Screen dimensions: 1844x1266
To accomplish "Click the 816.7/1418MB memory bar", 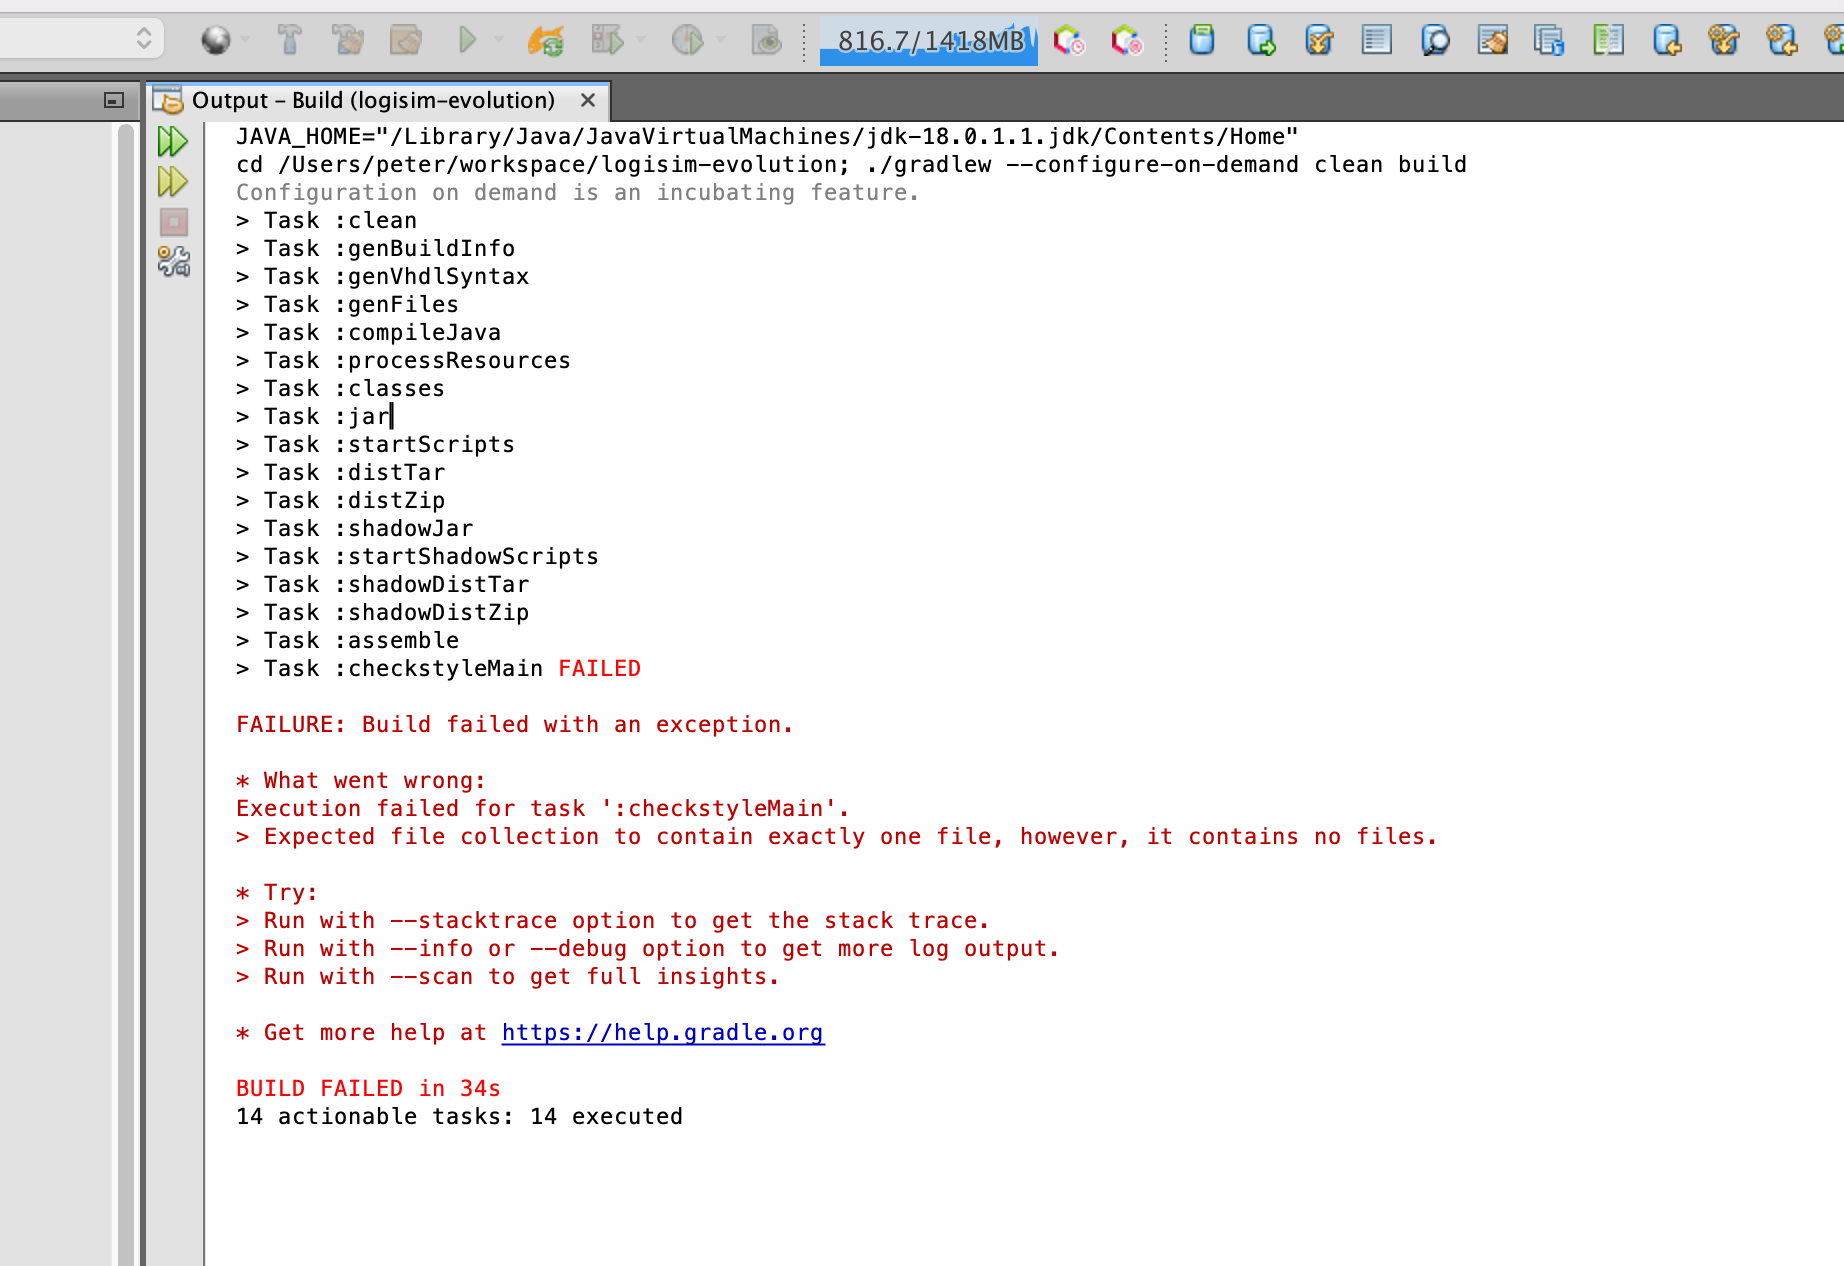I will [x=927, y=40].
